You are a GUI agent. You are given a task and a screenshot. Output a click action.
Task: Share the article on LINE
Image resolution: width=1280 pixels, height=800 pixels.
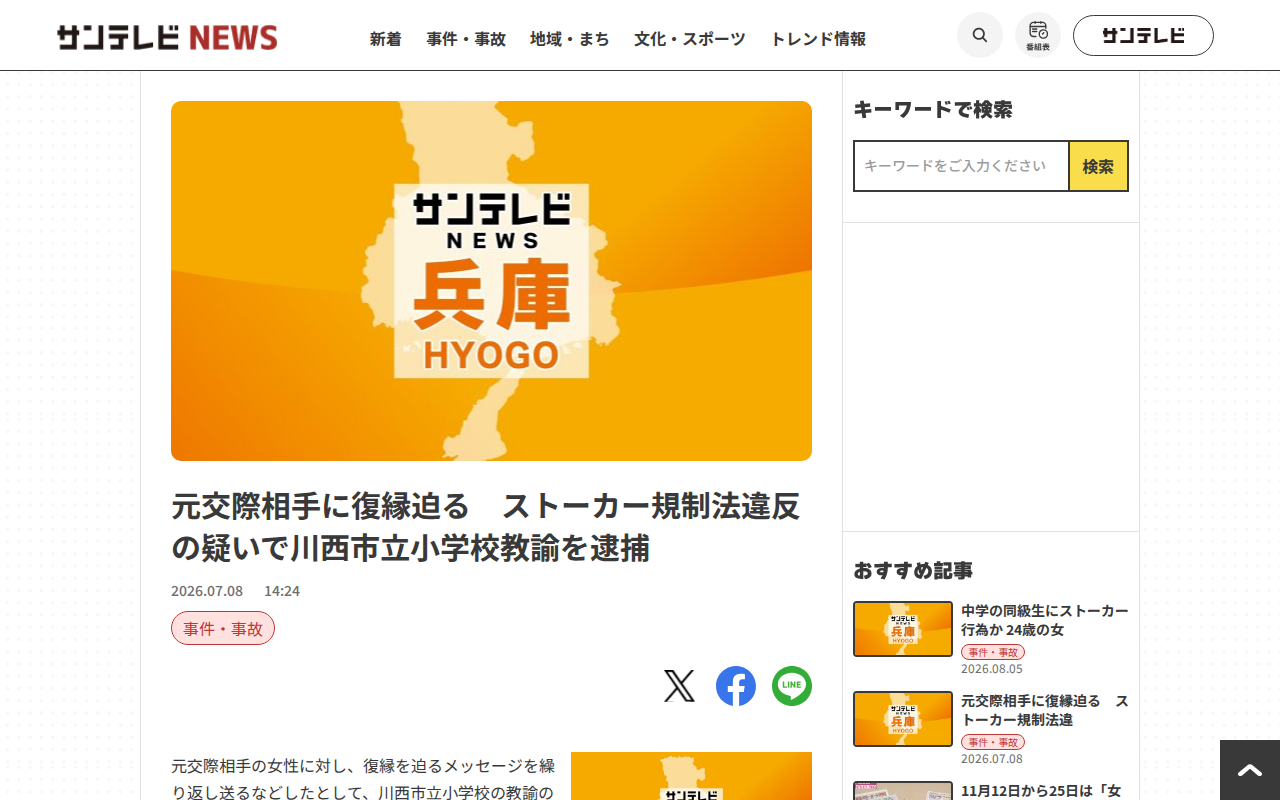pyautogui.click(x=792, y=686)
